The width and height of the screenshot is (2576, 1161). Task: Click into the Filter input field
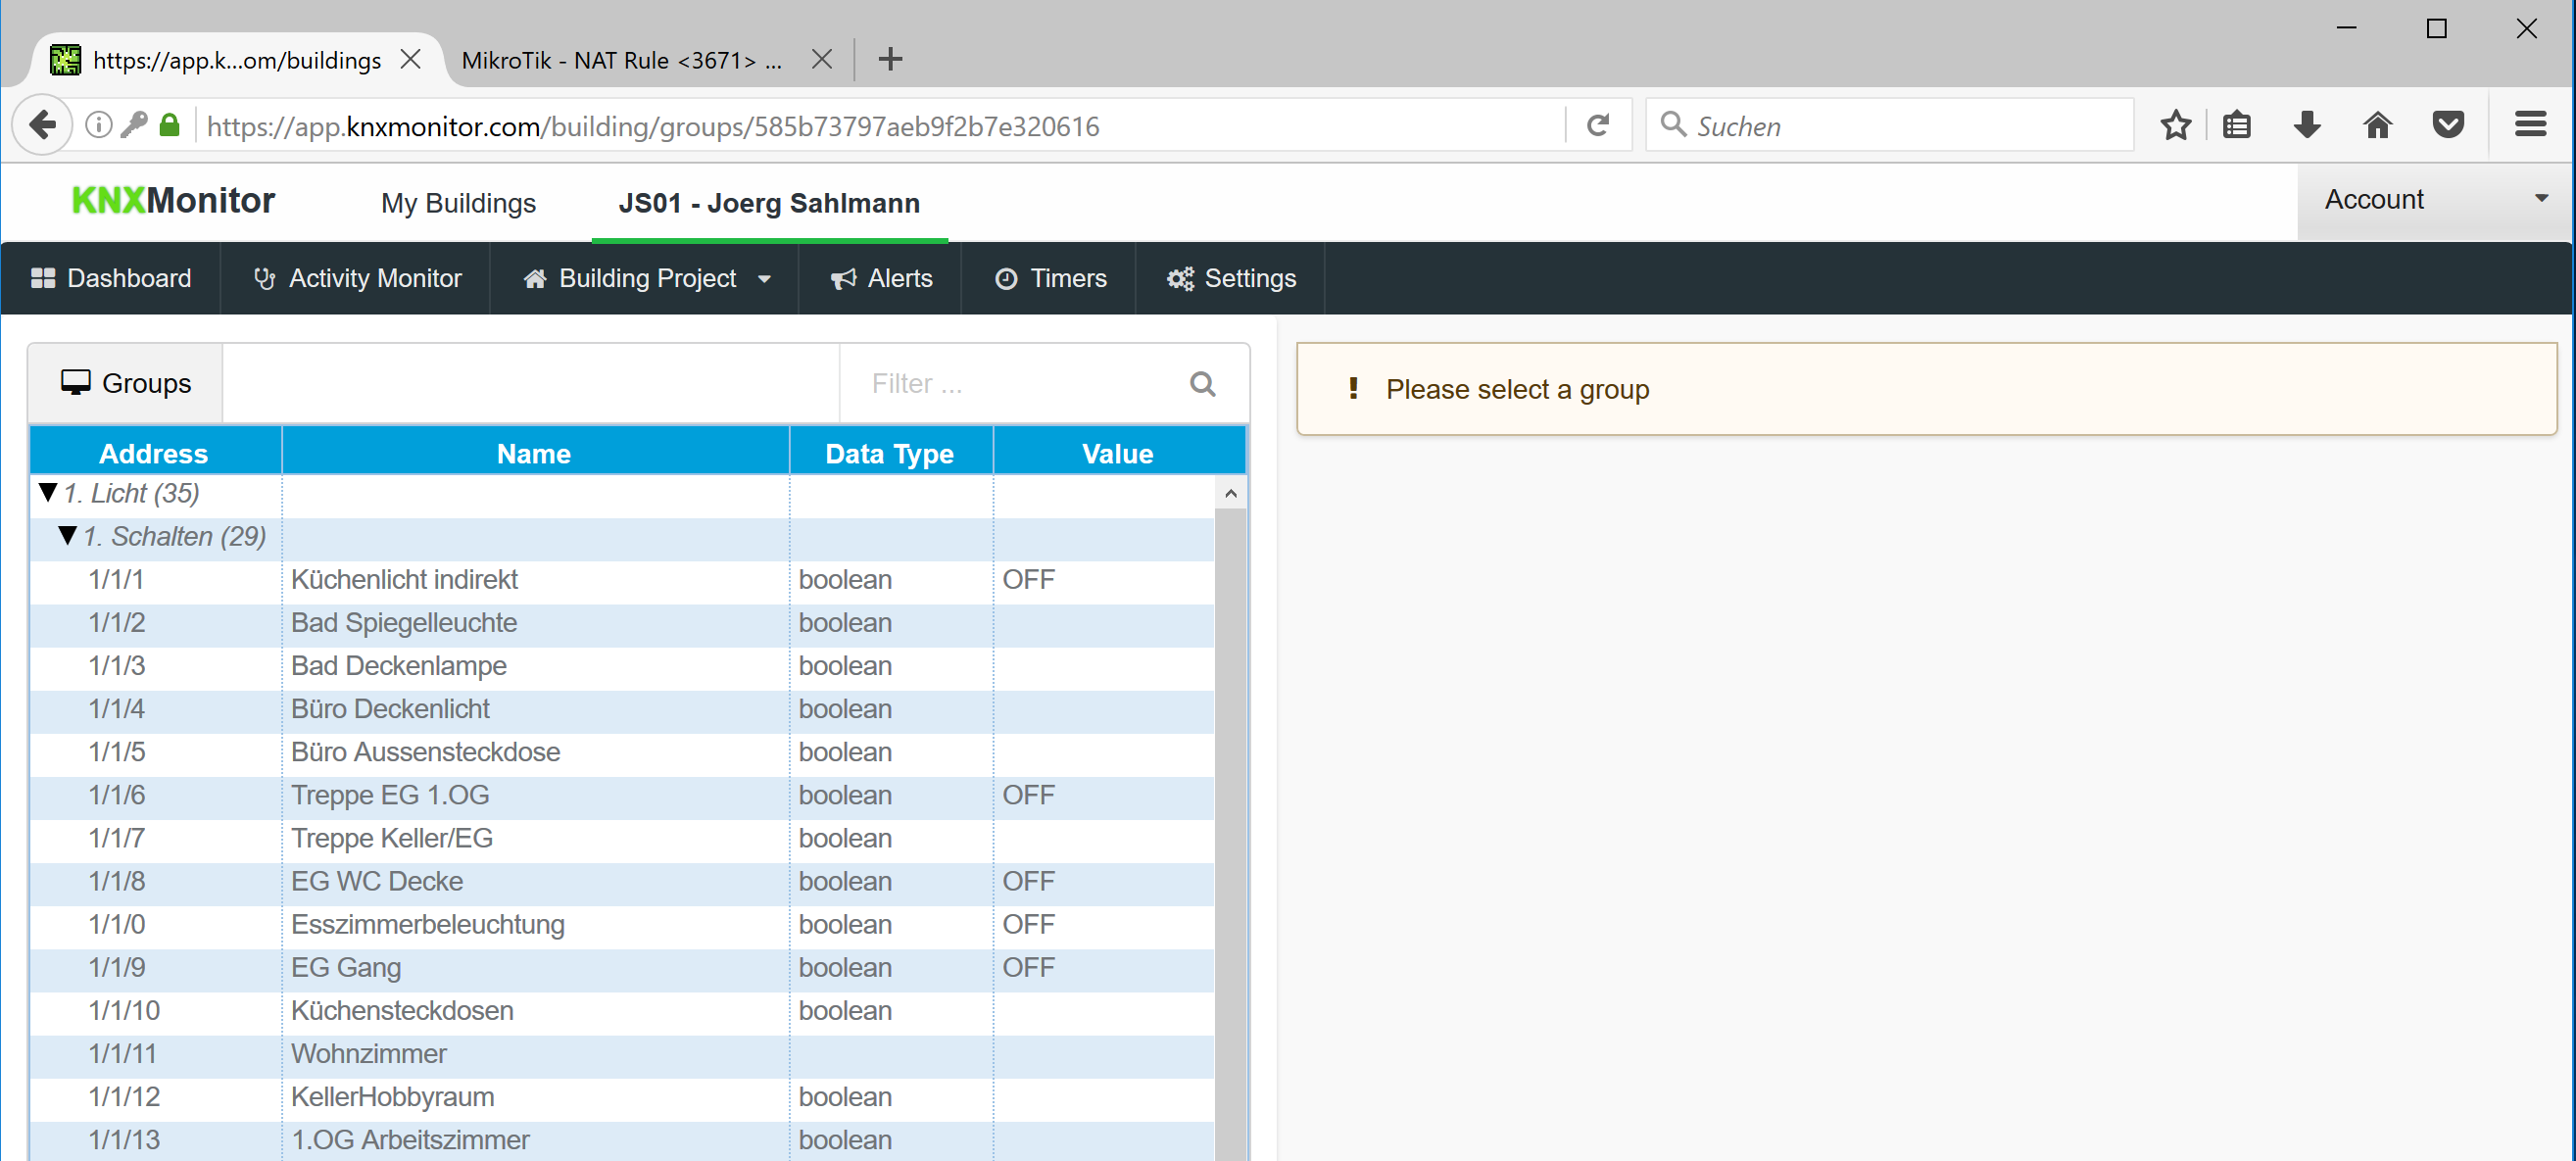1010,384
